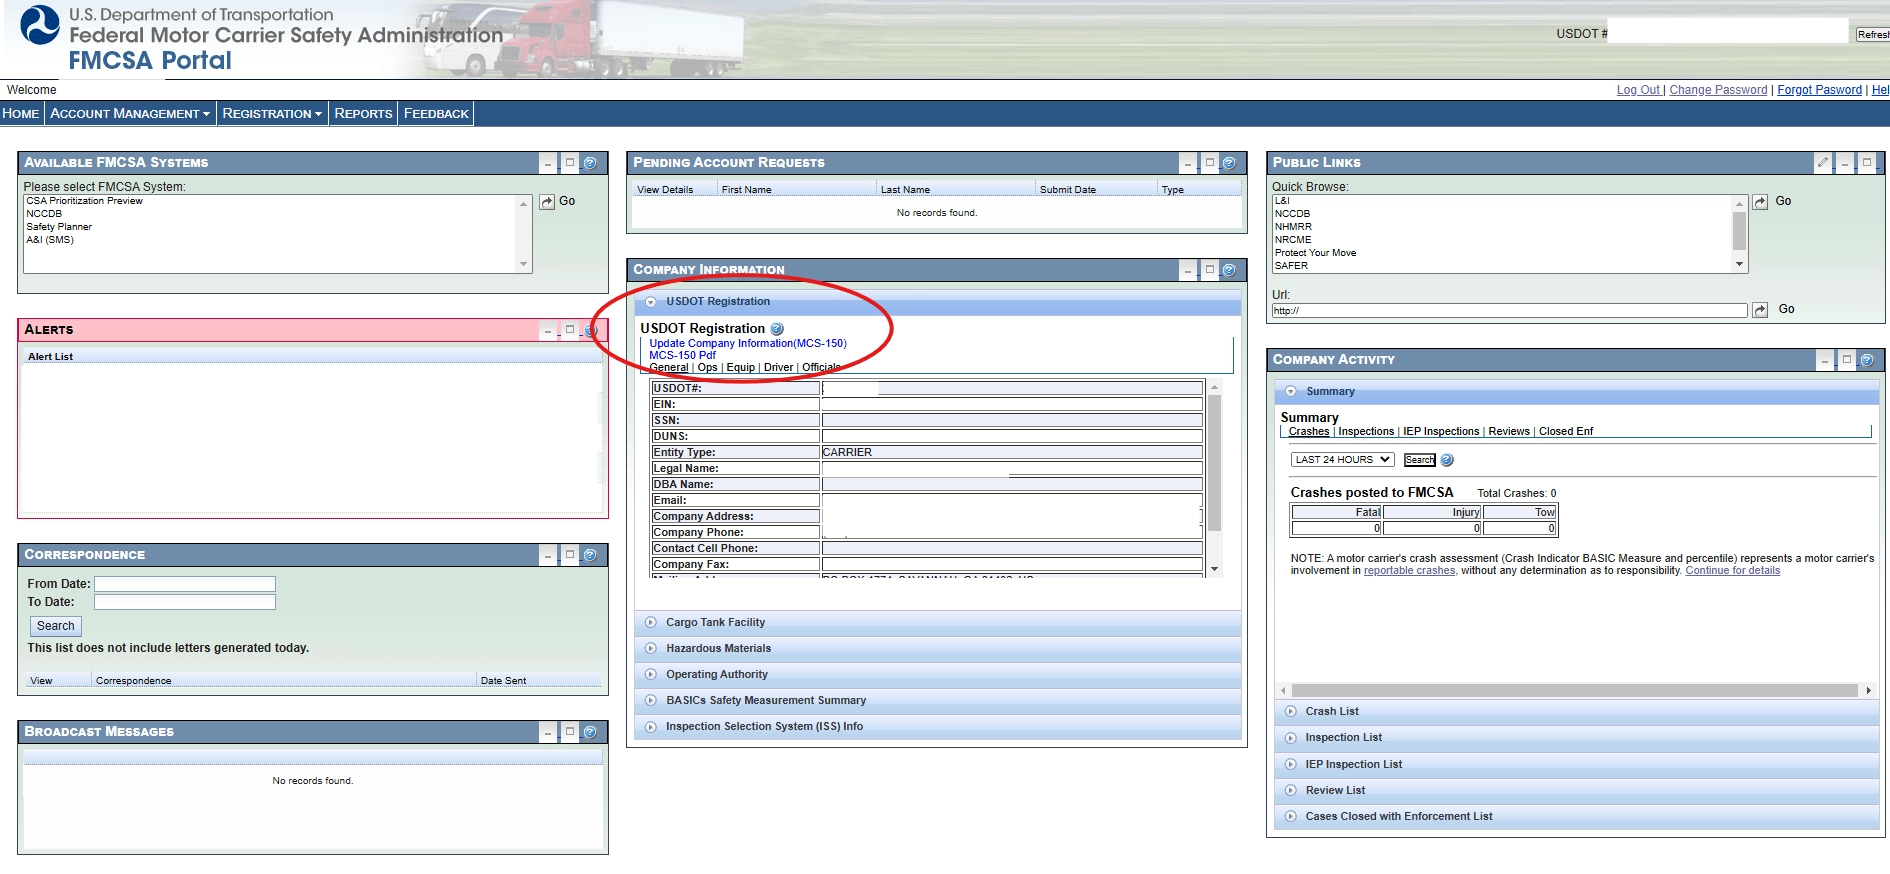Go to the Home menu item
The height and width of the screenshot is (874, 1890).
pos(21,114)
